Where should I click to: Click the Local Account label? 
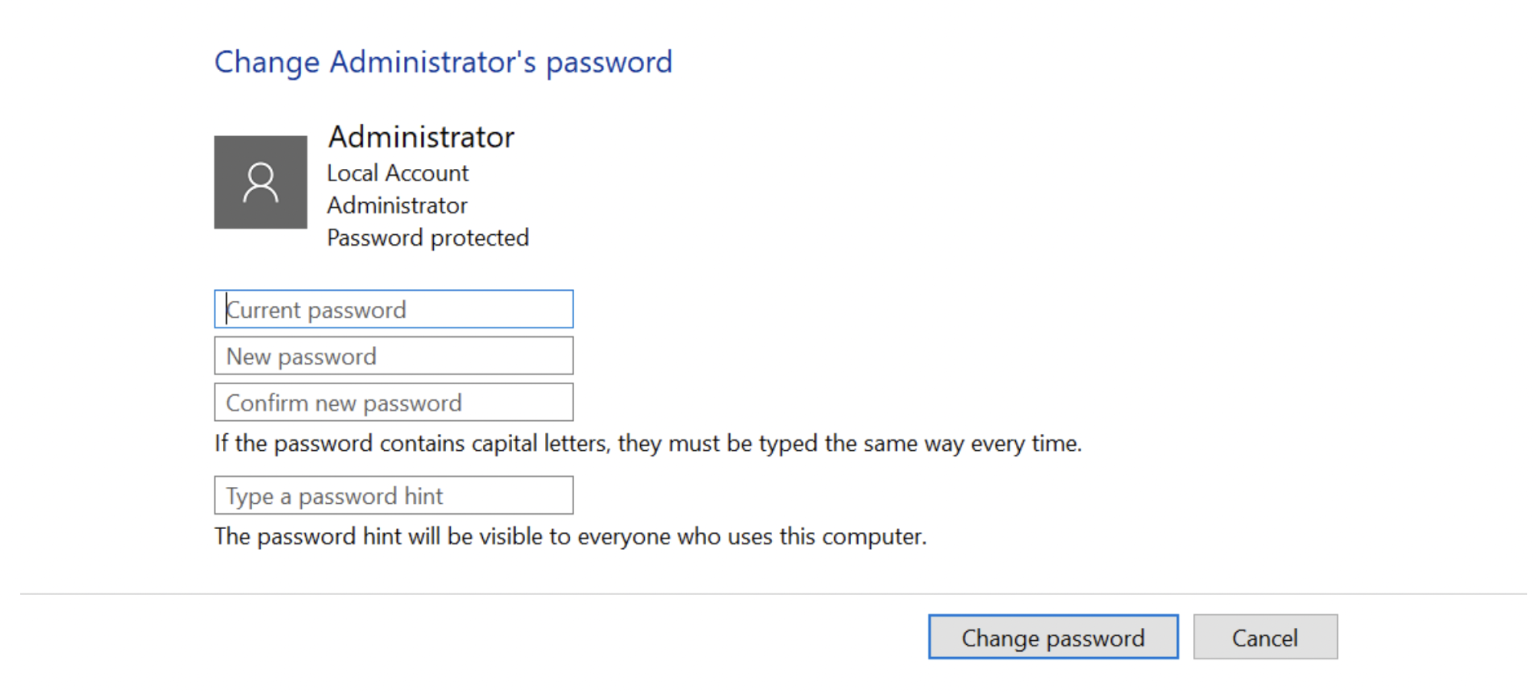[x=398, y=173]
